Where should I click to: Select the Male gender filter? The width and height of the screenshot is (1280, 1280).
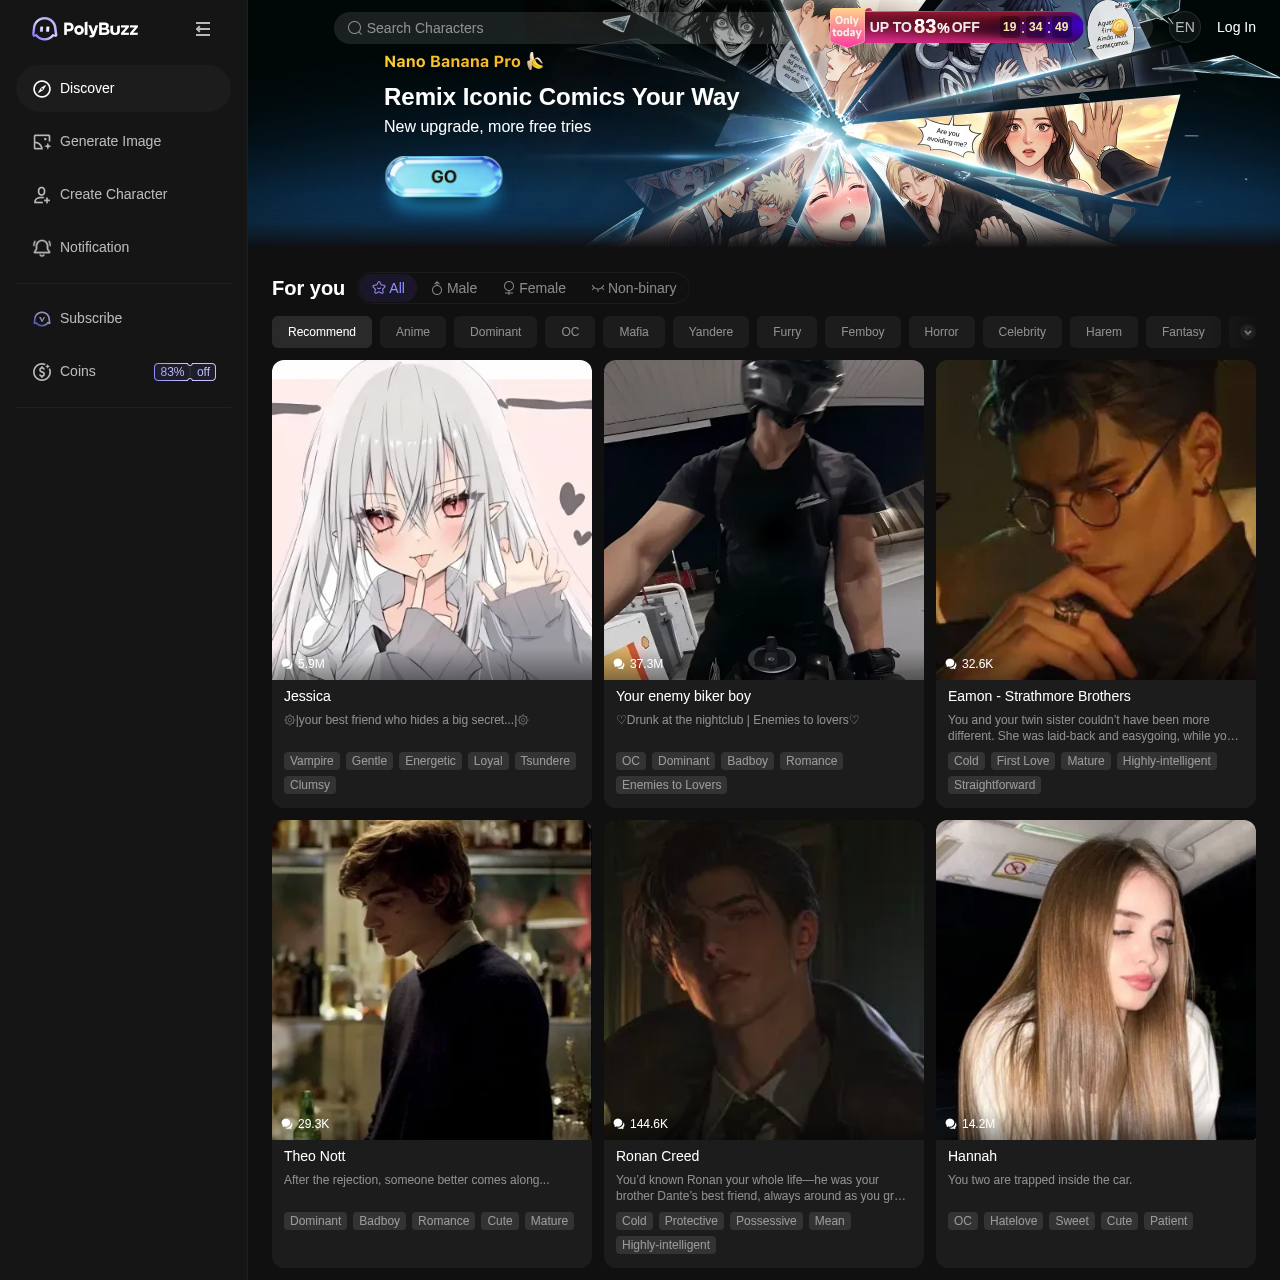click(x=453, y=288)
